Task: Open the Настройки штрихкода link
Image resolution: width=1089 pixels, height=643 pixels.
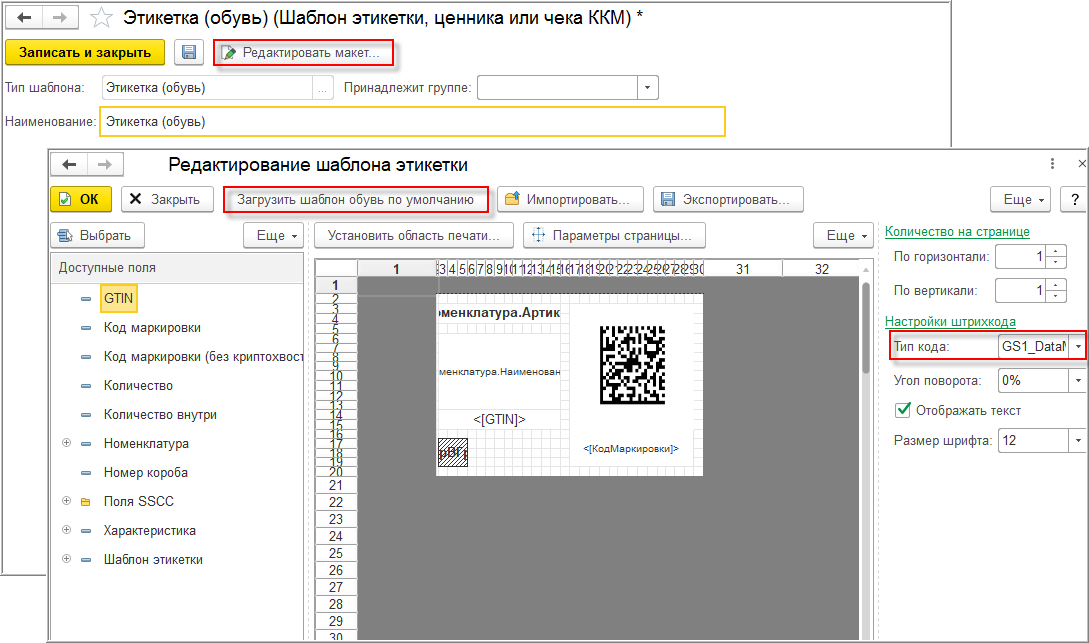Action: point(950,322)
